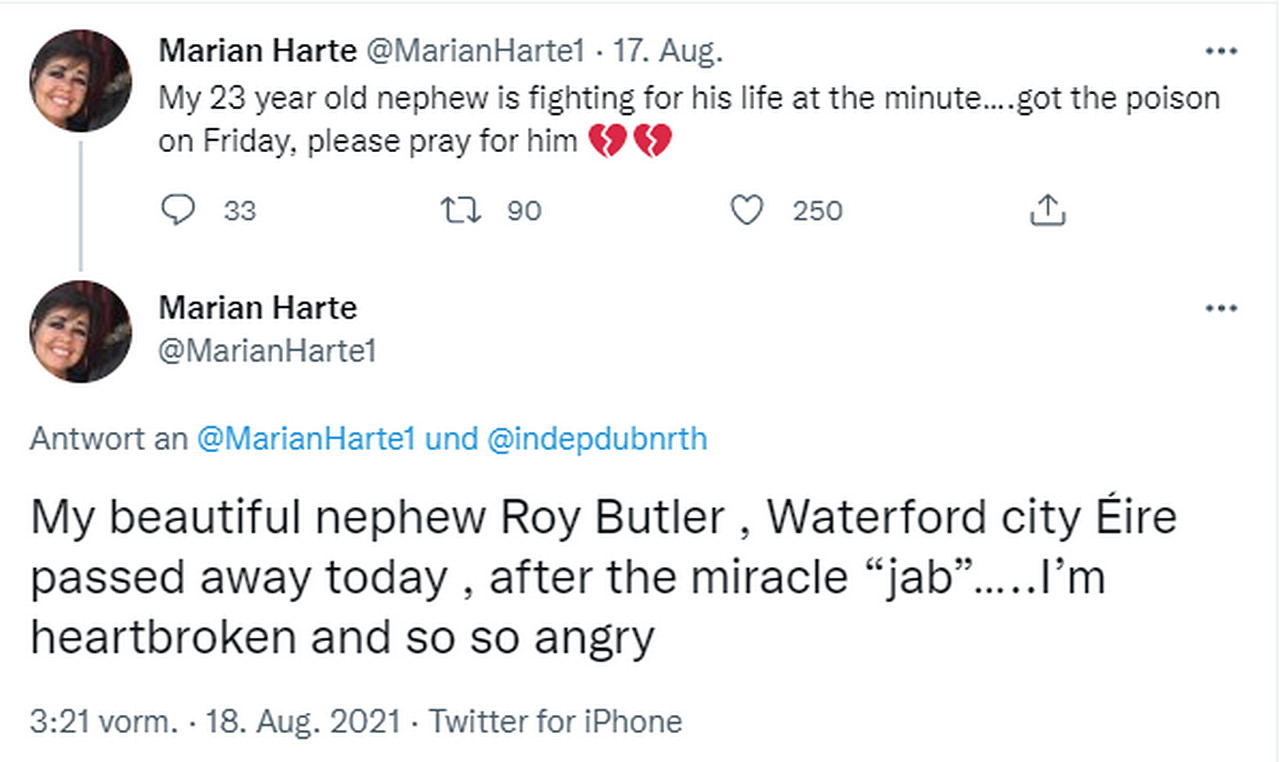The image size is (1280, 762).
Task: Click Marian Harte avatar in second tweet
Action: [81, 331]
